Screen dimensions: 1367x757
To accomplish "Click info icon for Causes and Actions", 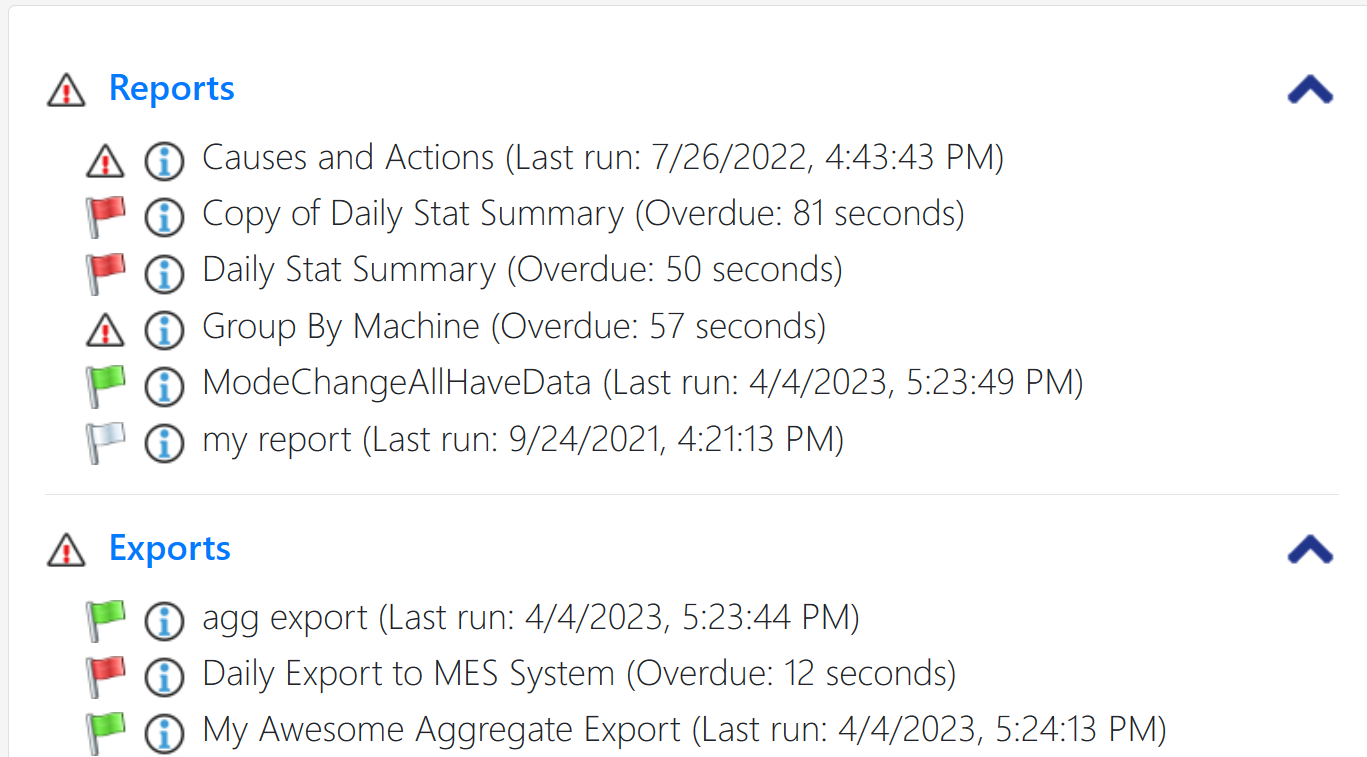I will [164, 160].
